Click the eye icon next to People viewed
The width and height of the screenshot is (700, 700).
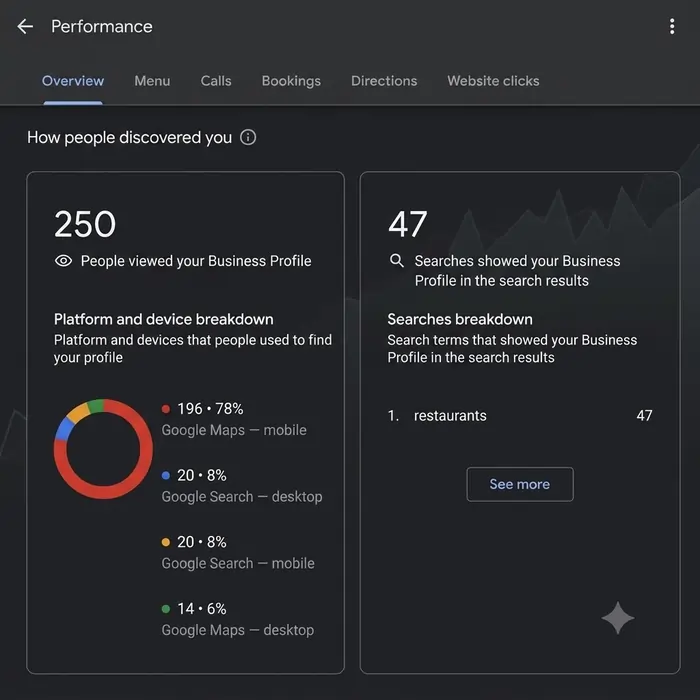63,261
